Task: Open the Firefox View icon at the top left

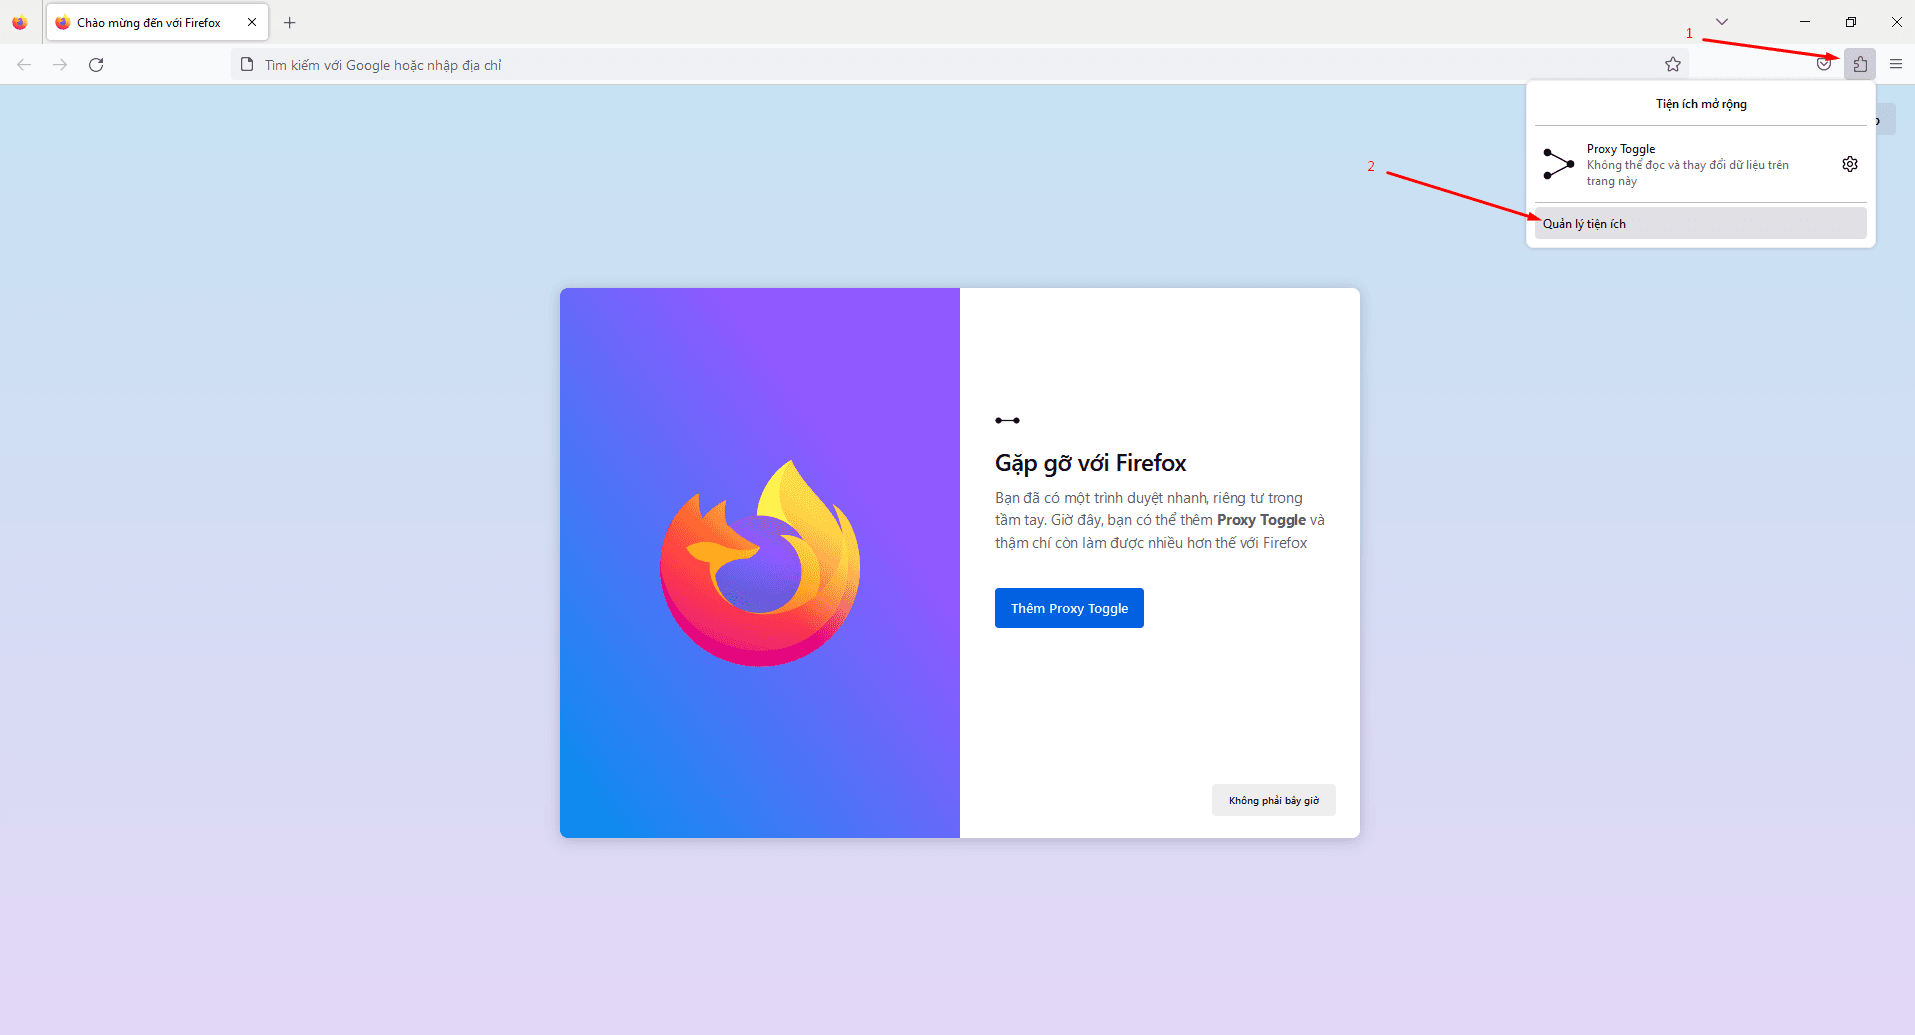Action: tap(19, 22)
